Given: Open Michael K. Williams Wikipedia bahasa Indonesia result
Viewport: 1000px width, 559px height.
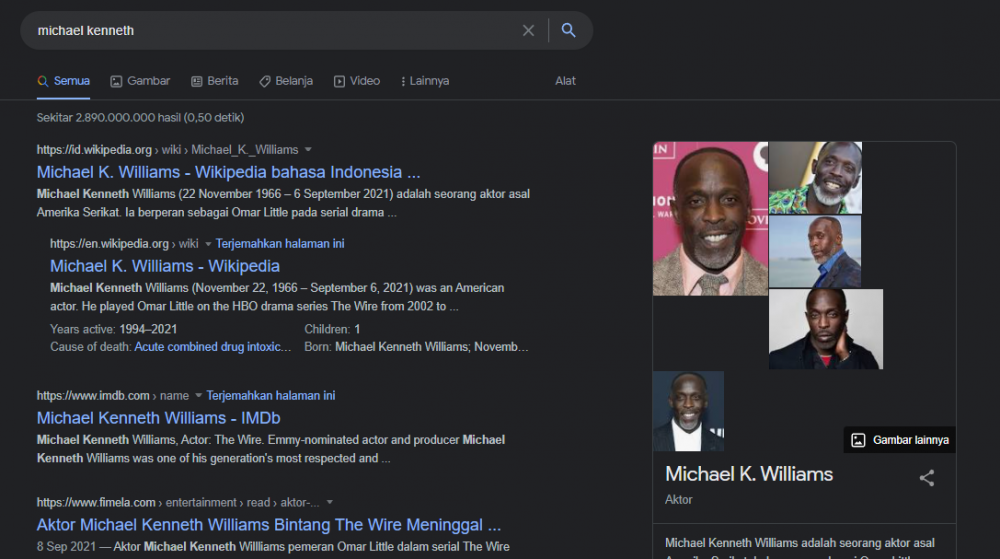Looking at the screenshot, I should (228, 172).
